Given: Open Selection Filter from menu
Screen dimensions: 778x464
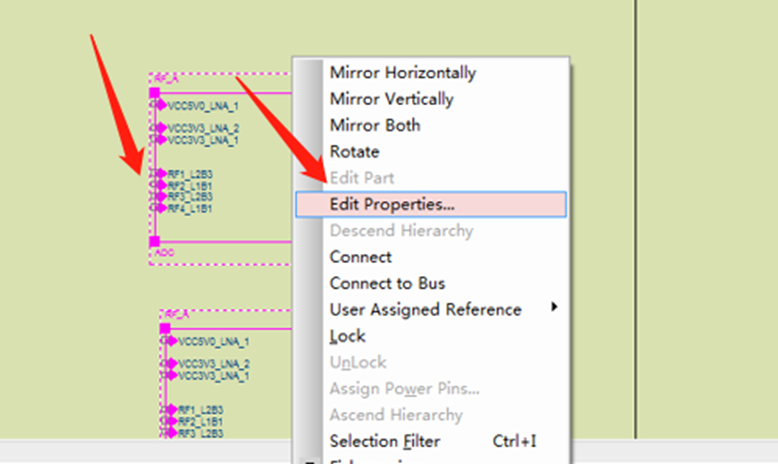Looking at the screenshot, I should (384, 441).
